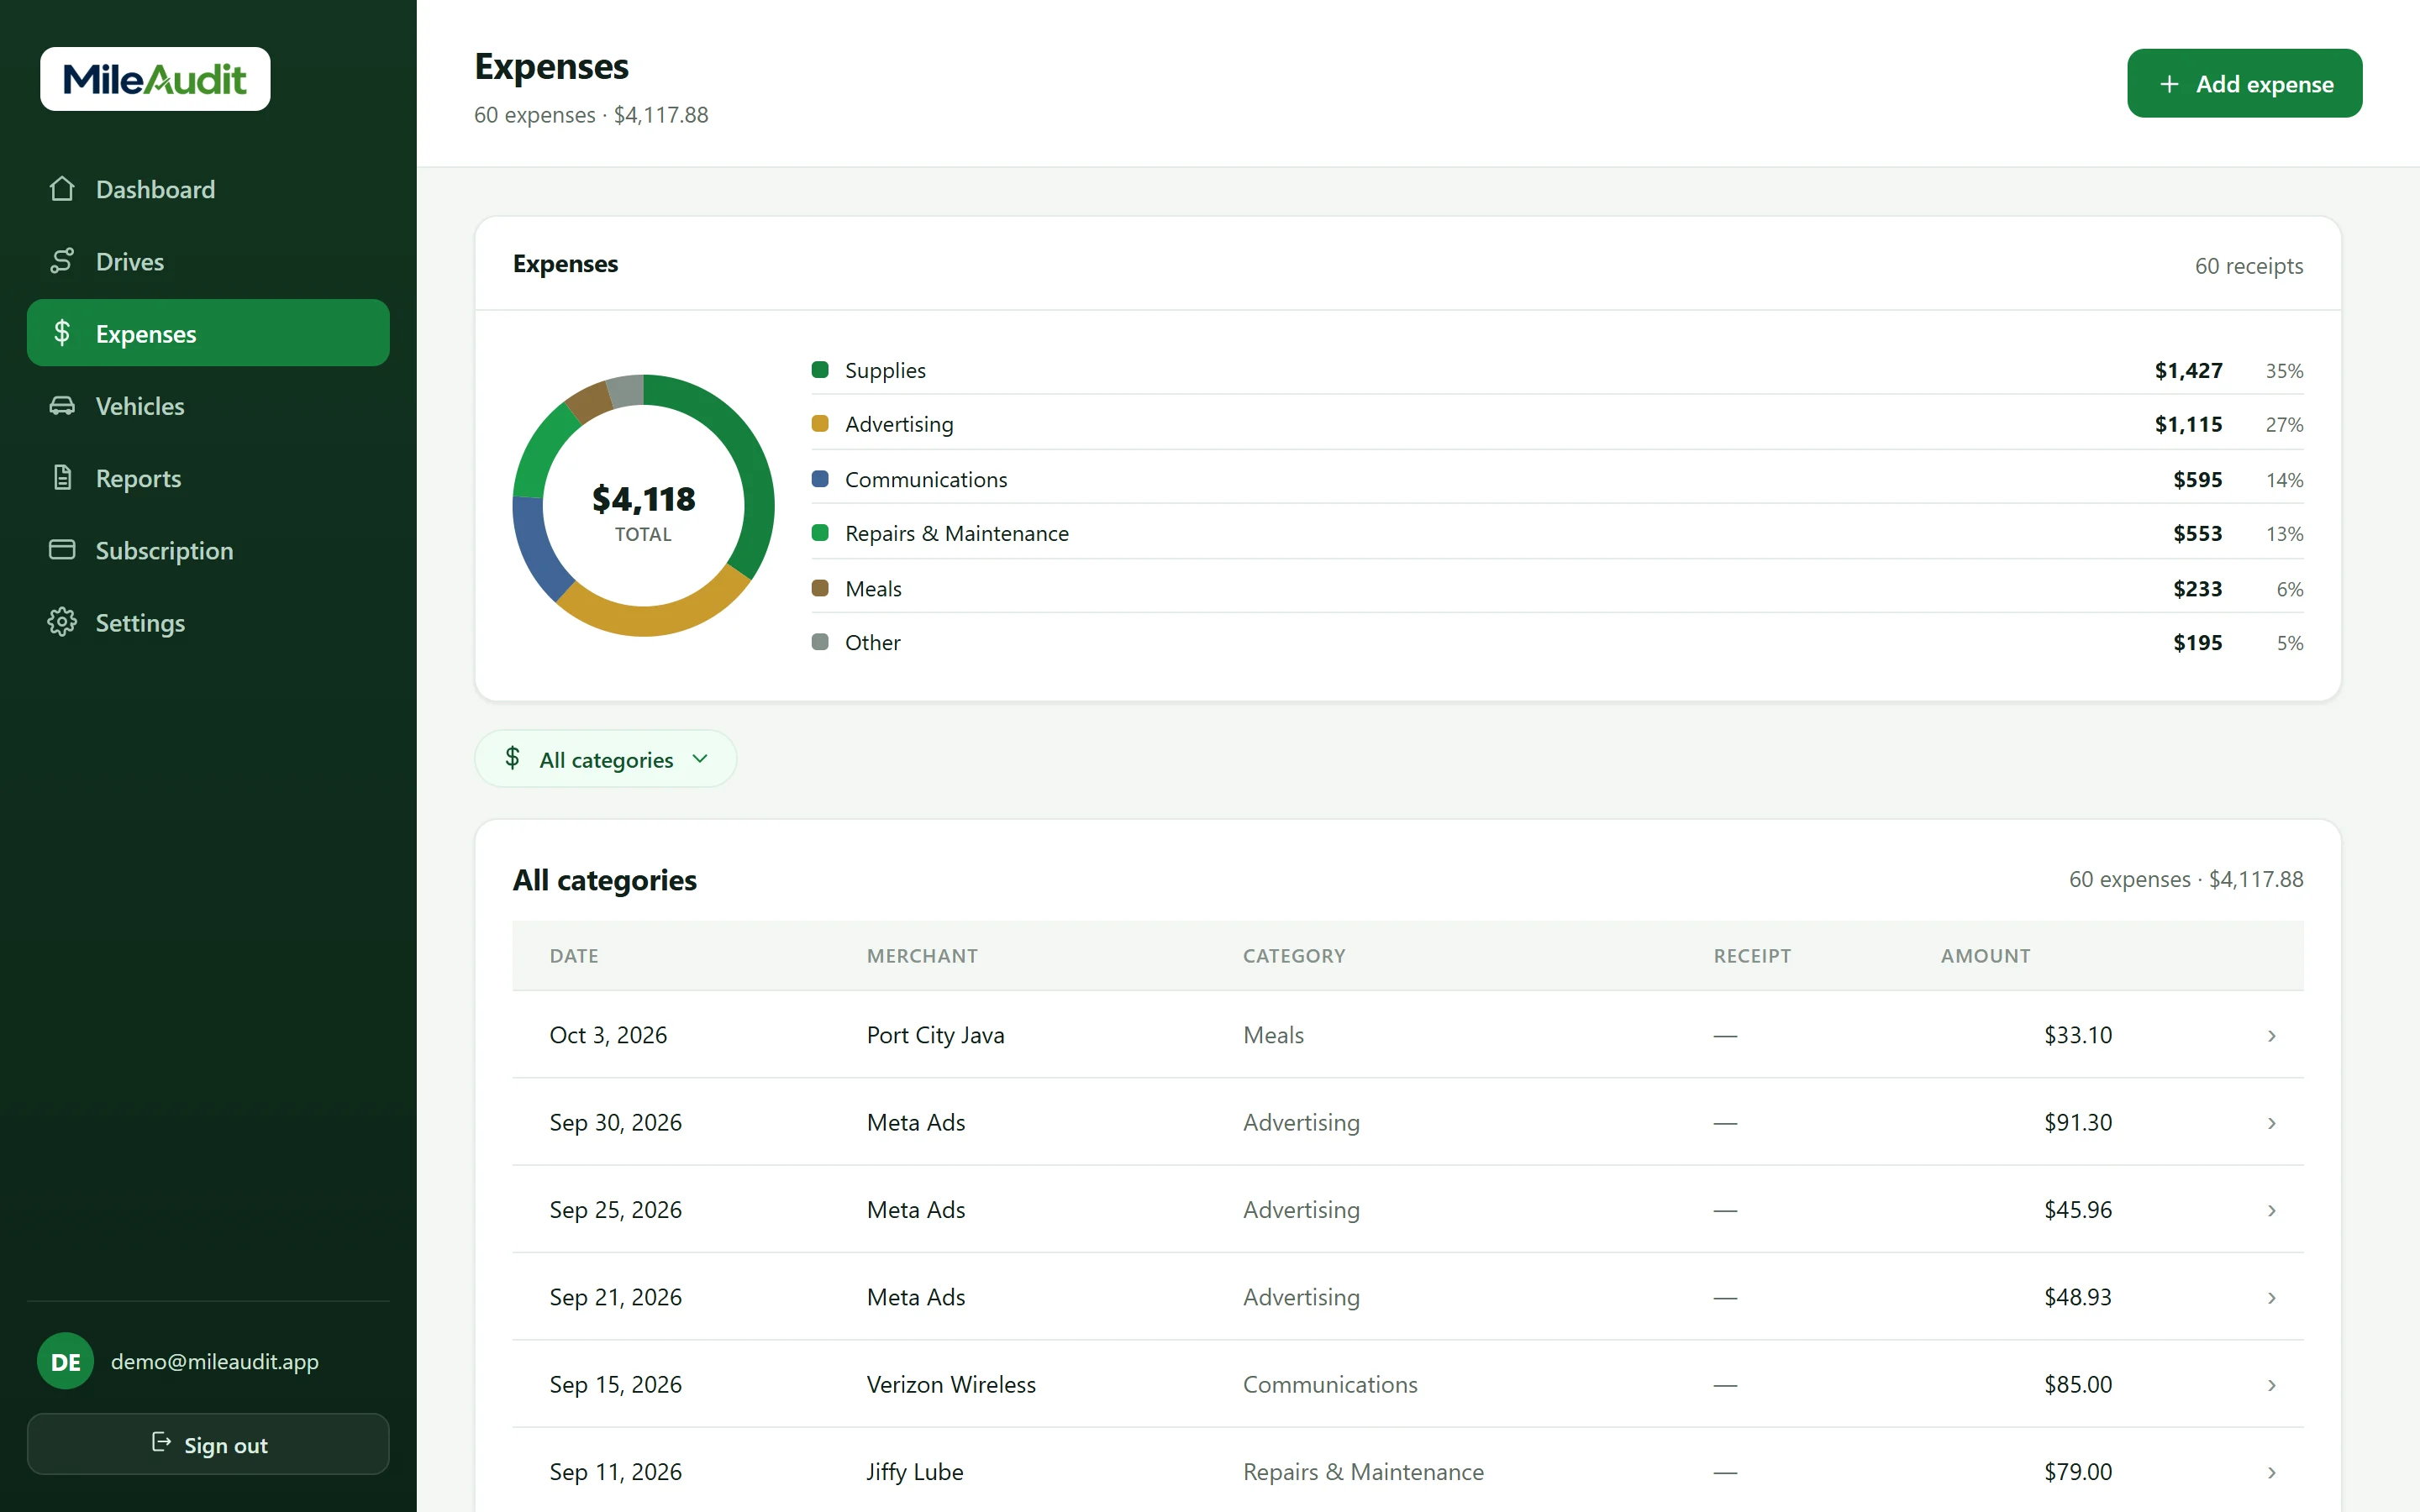Click the demo@mileaudit.app account email
The width and height of the screenshot is (2420, 1512).
pyautogui.click(x=215, y=1361)
